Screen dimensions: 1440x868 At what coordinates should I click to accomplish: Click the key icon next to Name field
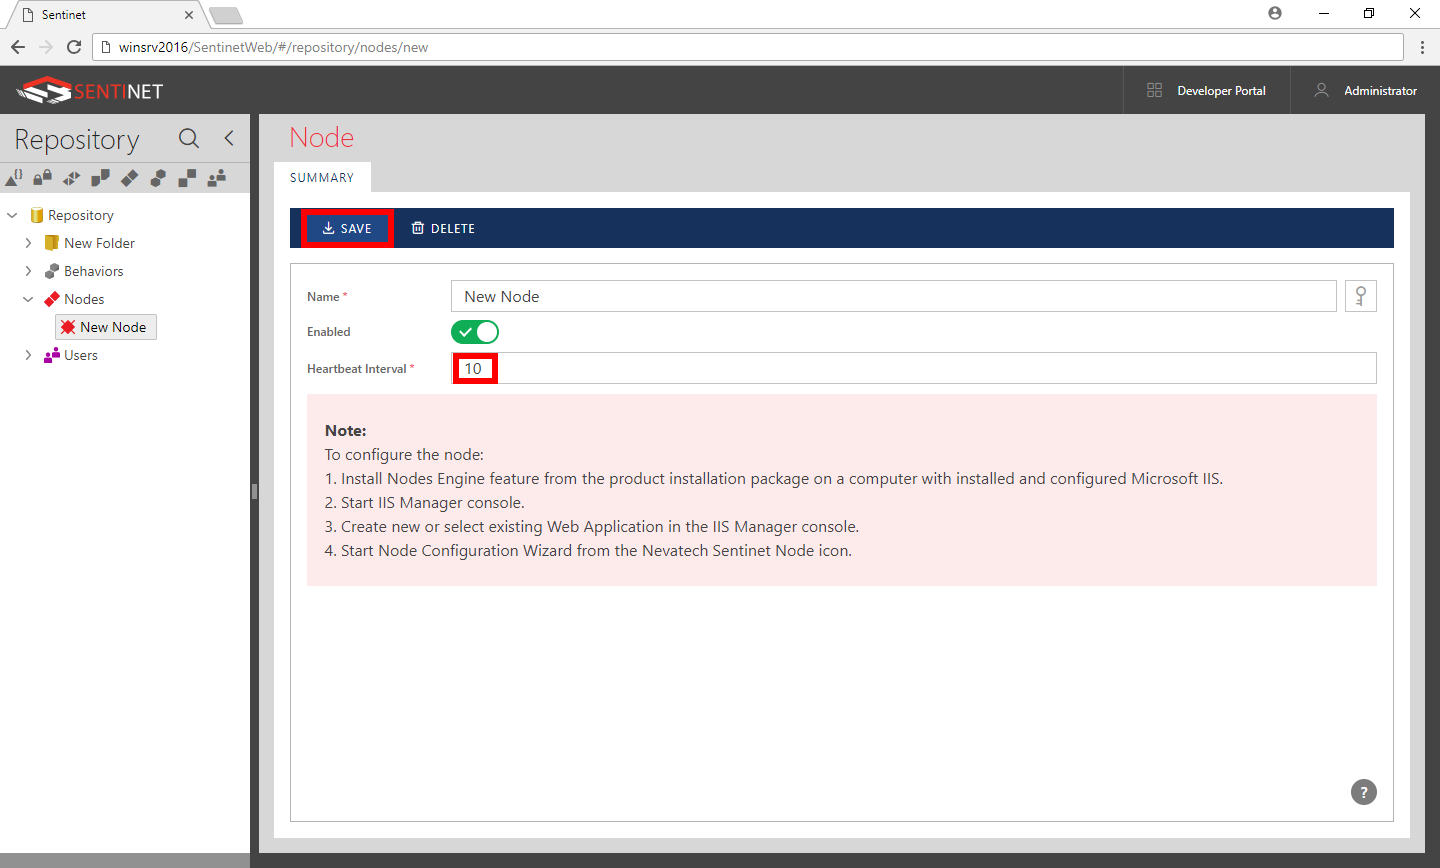pos(1361,296)
